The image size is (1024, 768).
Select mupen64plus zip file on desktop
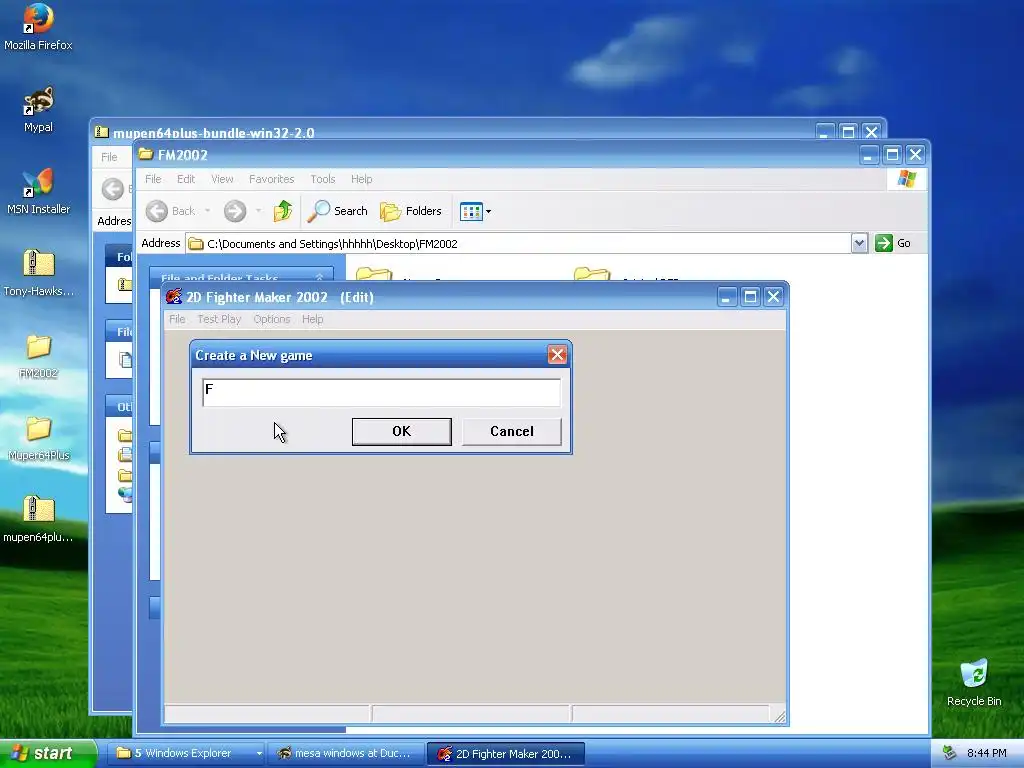coord(38,520)
